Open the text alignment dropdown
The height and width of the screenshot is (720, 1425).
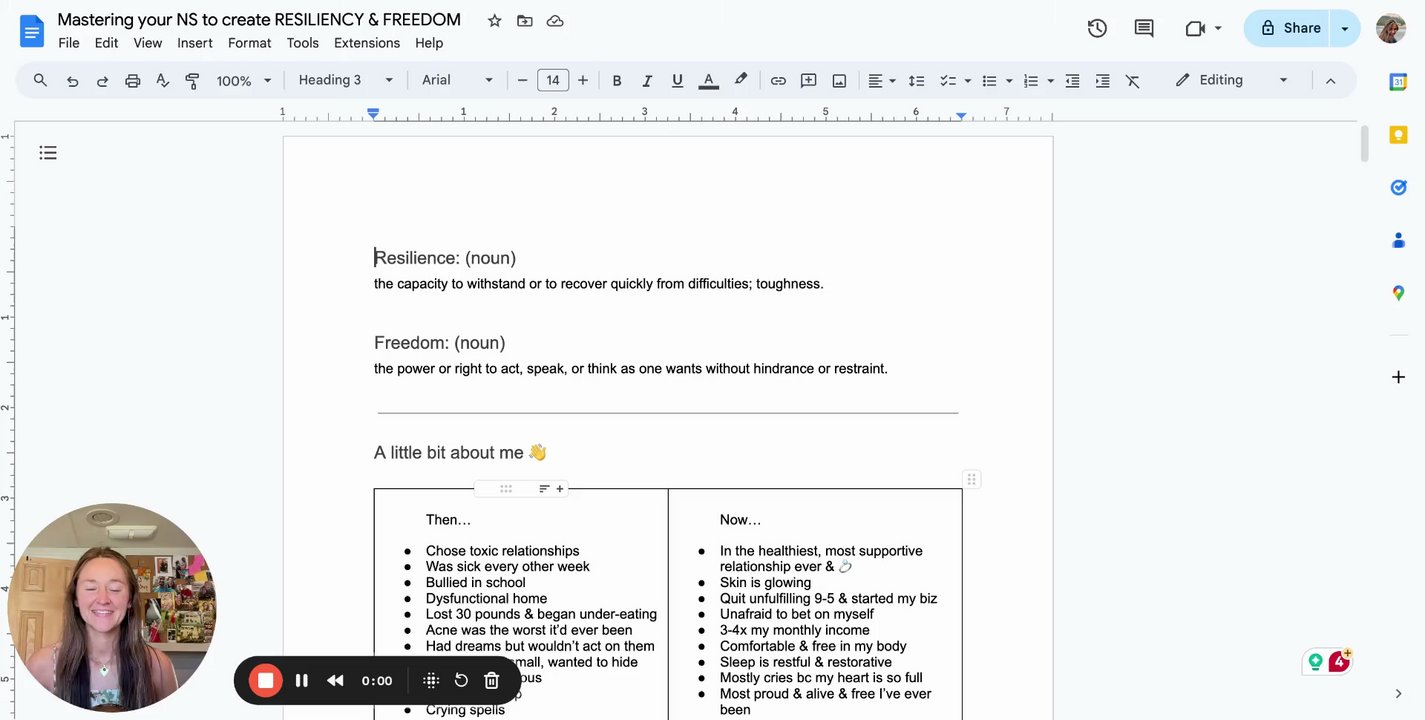(881, 80)
